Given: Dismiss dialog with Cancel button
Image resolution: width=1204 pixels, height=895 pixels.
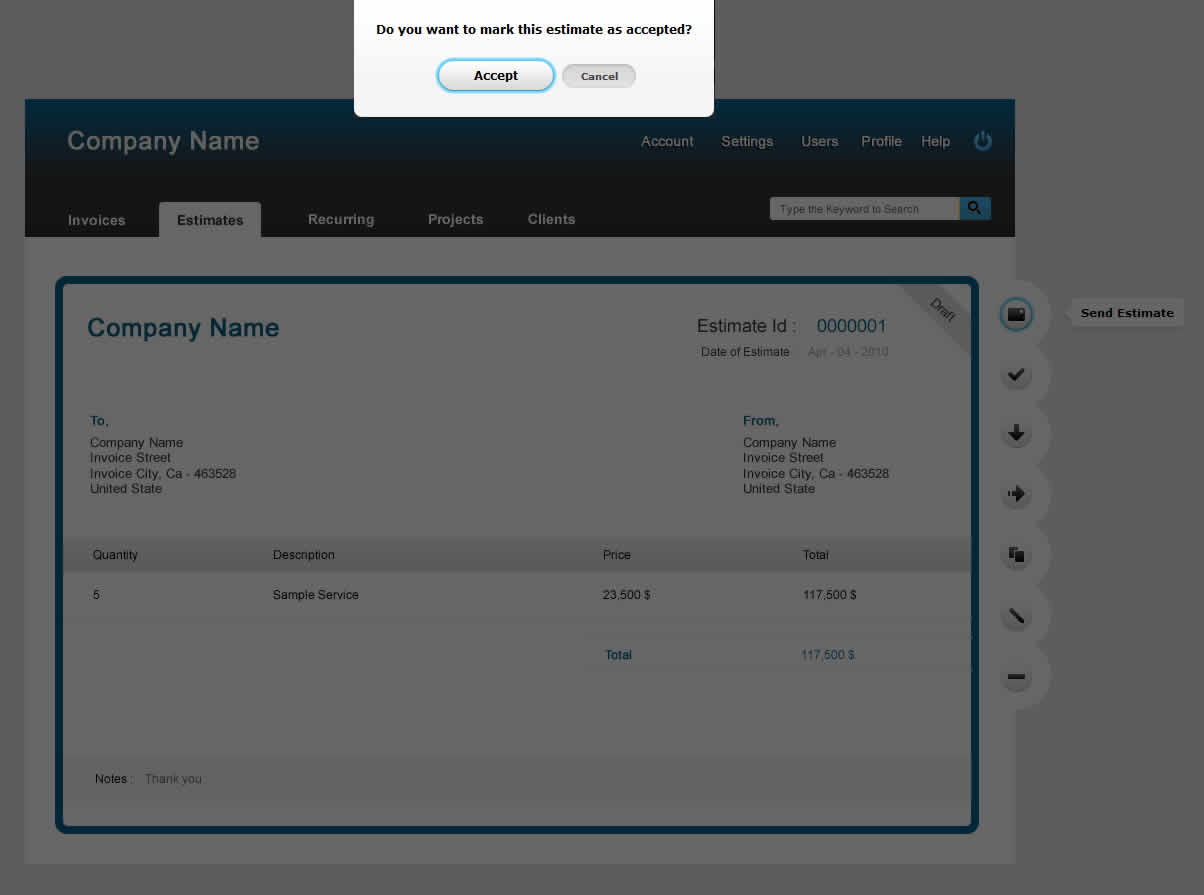Looking at the screenshot, I should (599, 76).
